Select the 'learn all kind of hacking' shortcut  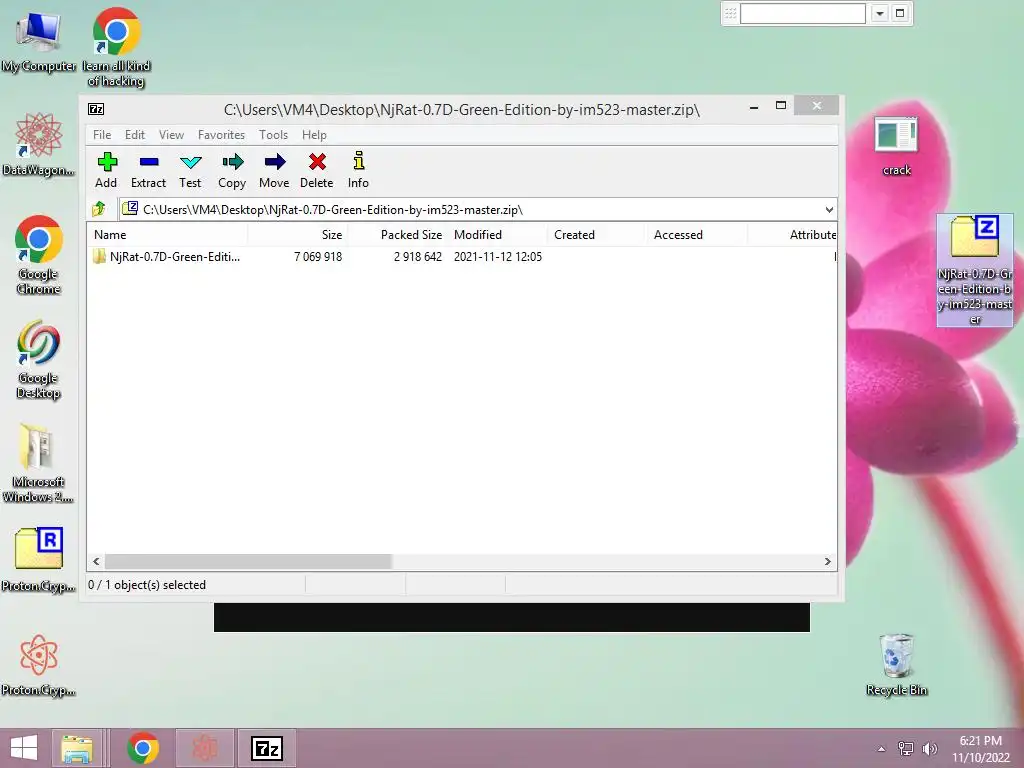(116, 47)
